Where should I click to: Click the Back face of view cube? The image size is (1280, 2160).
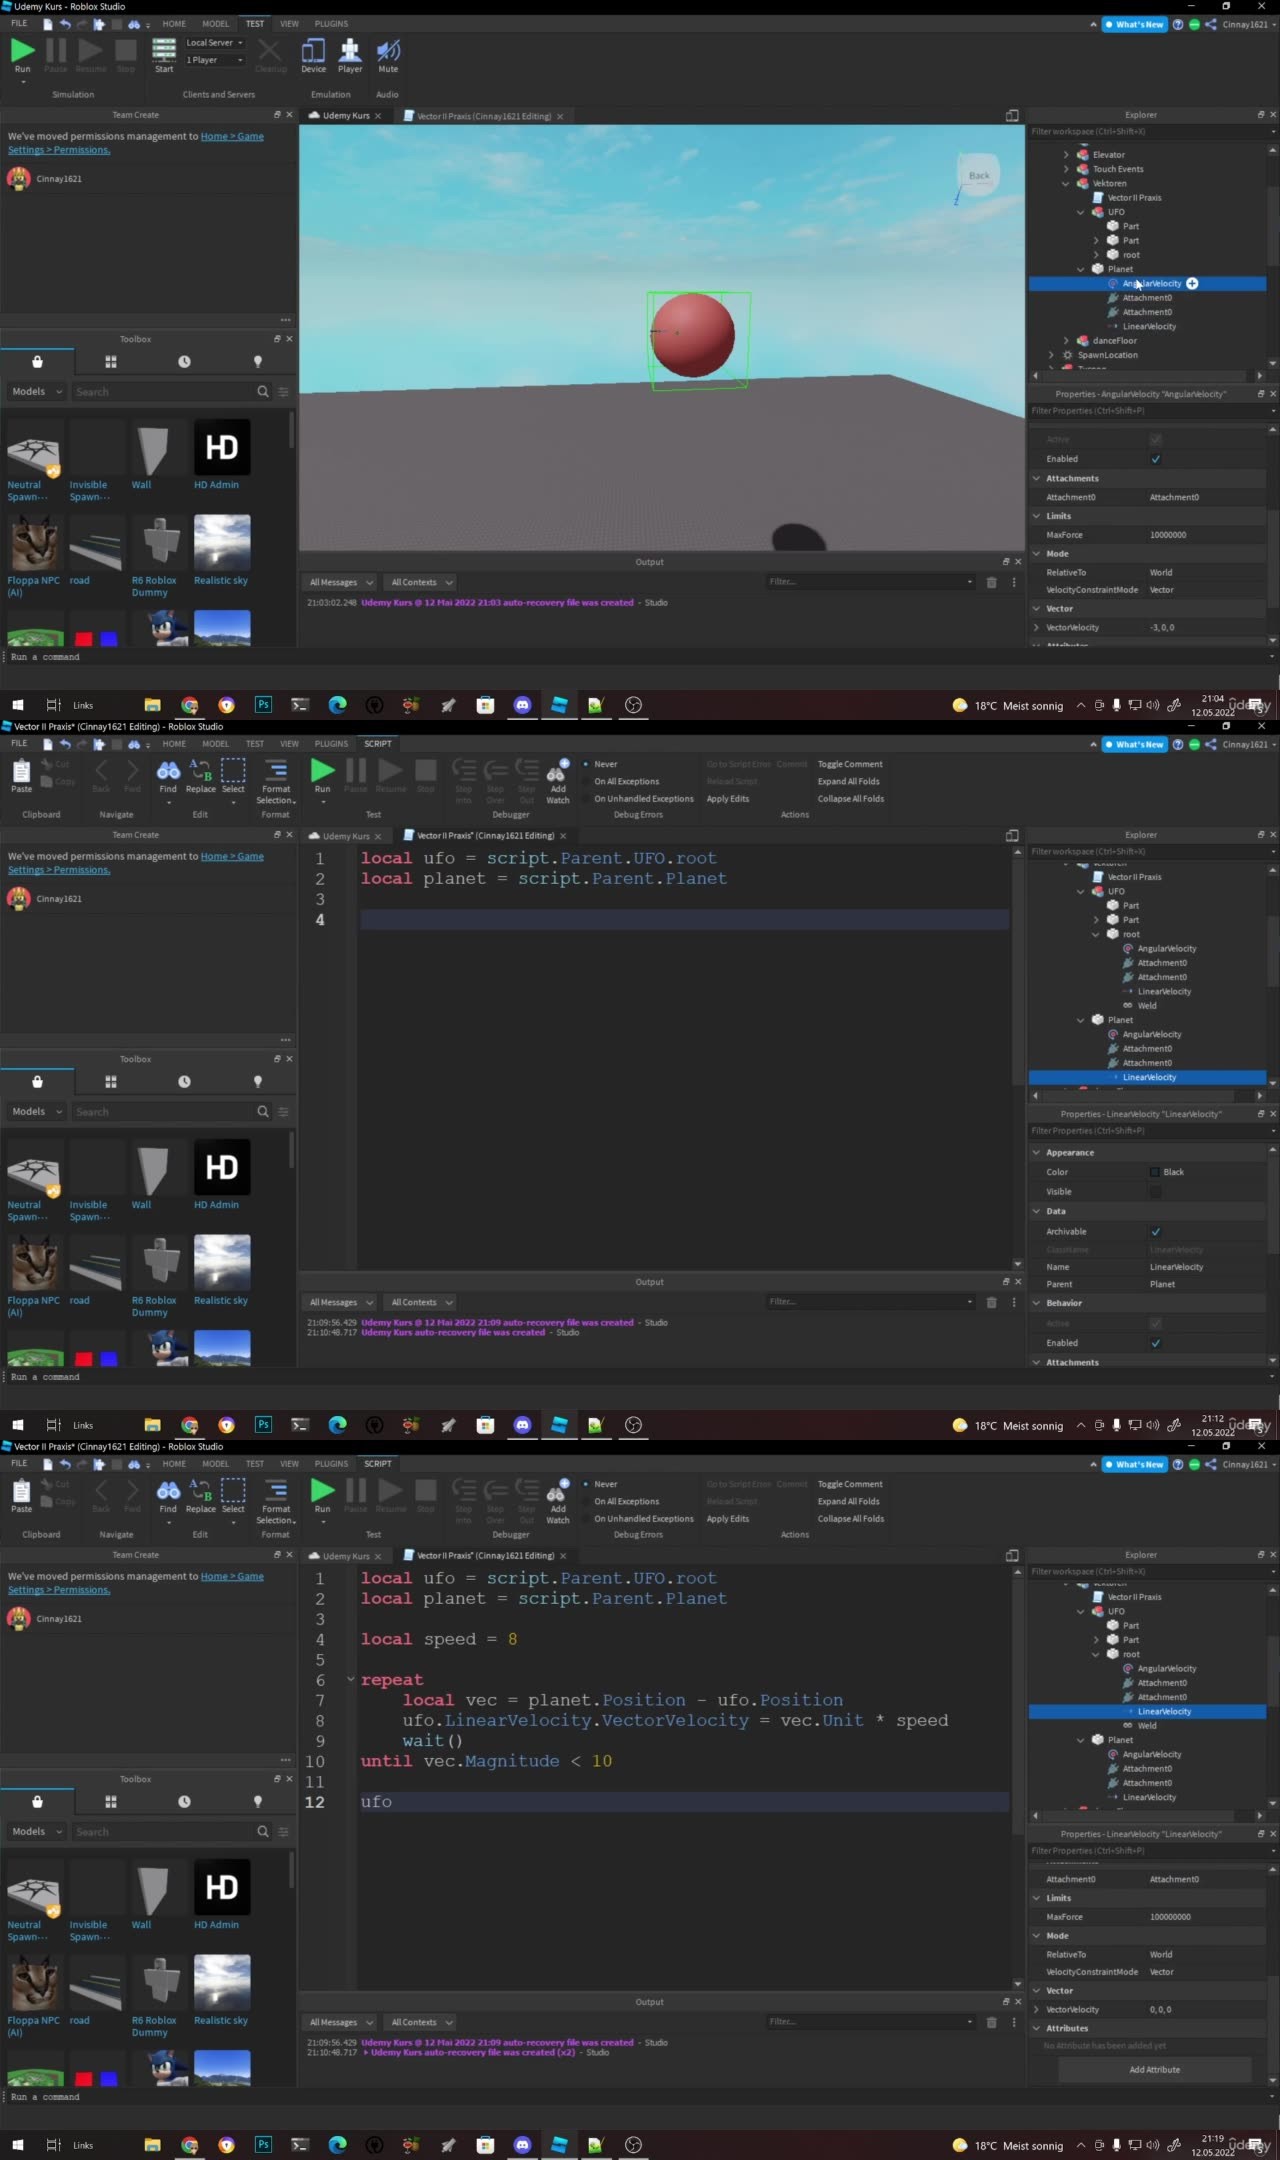978,176
